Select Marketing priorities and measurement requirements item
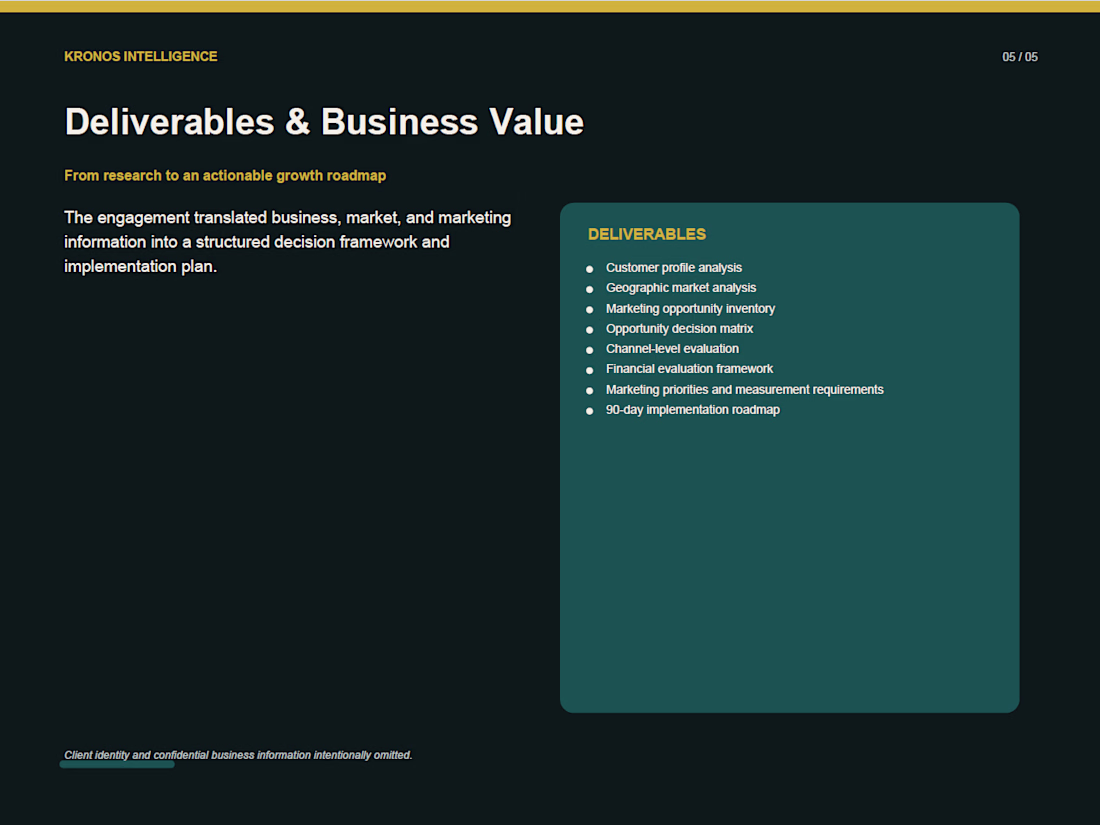Viewport: 1100px width, 825px height. pos(744,389)
